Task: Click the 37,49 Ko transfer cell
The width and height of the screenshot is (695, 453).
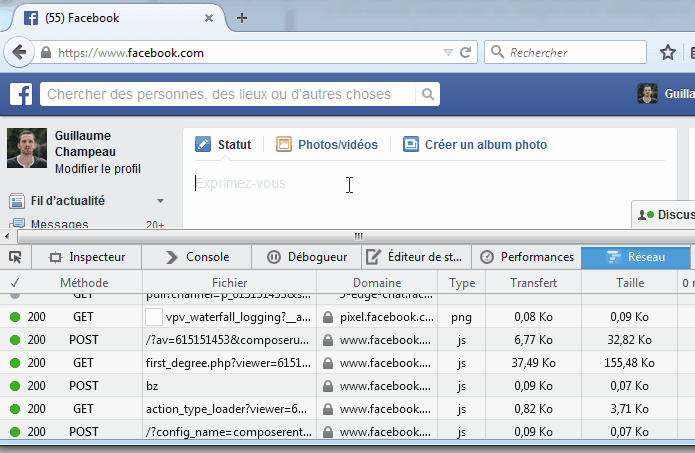Action: coord(534,363)
